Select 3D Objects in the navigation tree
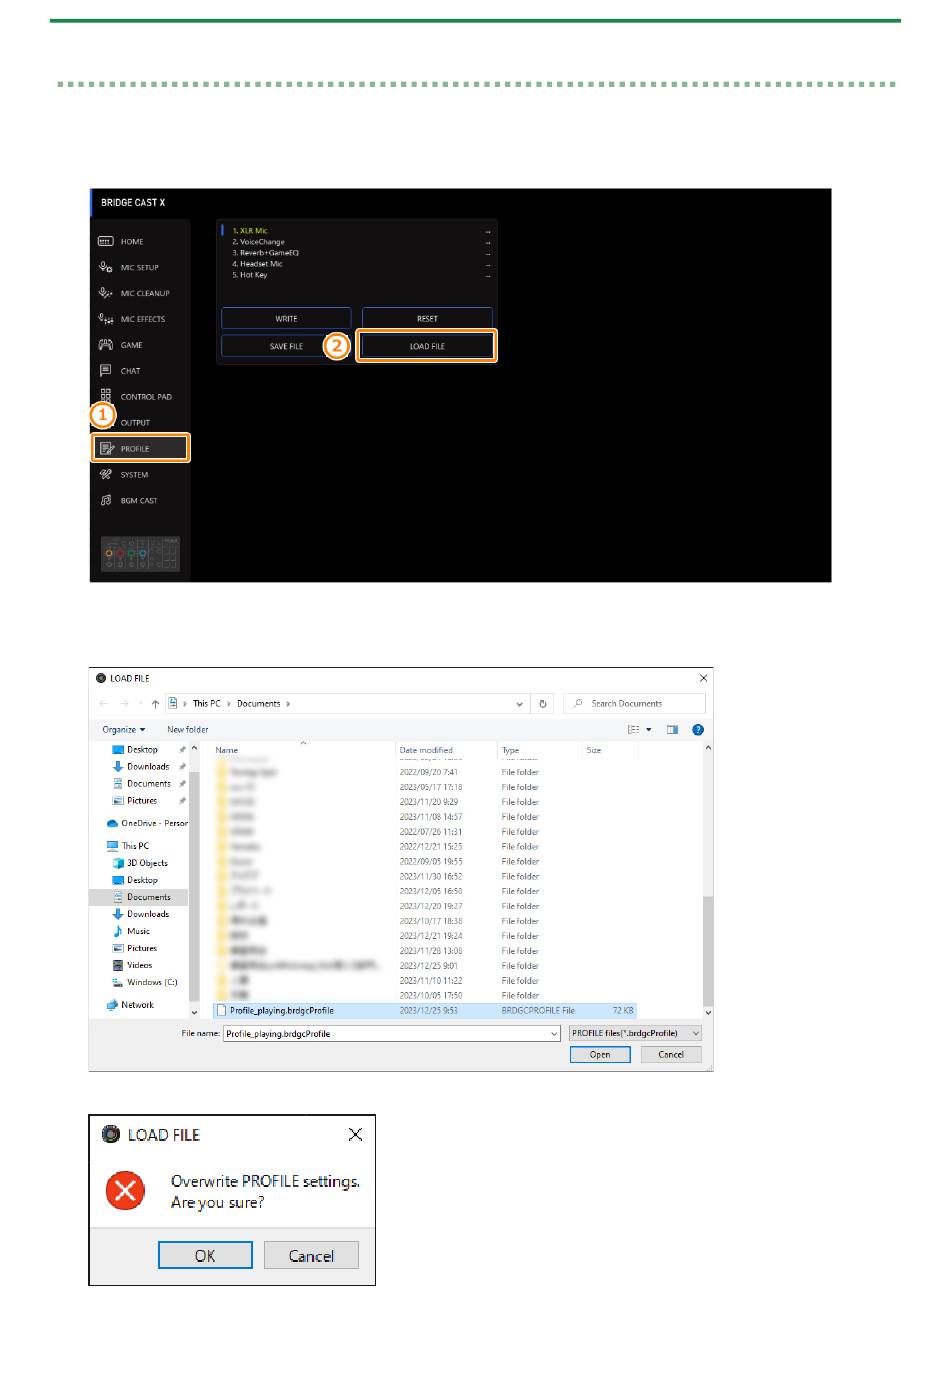 (x=147, y=863)
